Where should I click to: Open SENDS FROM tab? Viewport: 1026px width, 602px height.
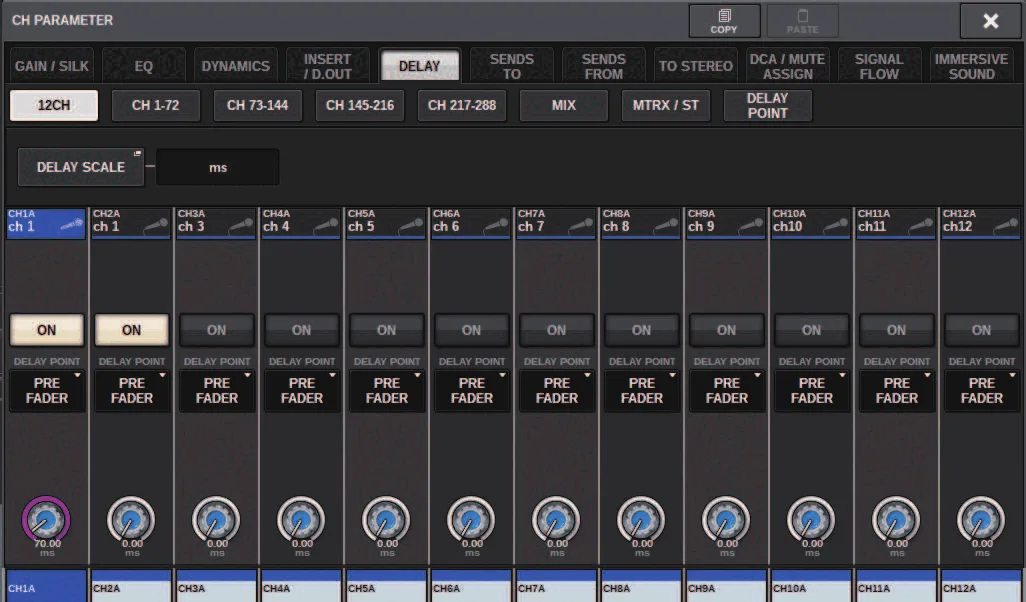(x=603, y=66)
